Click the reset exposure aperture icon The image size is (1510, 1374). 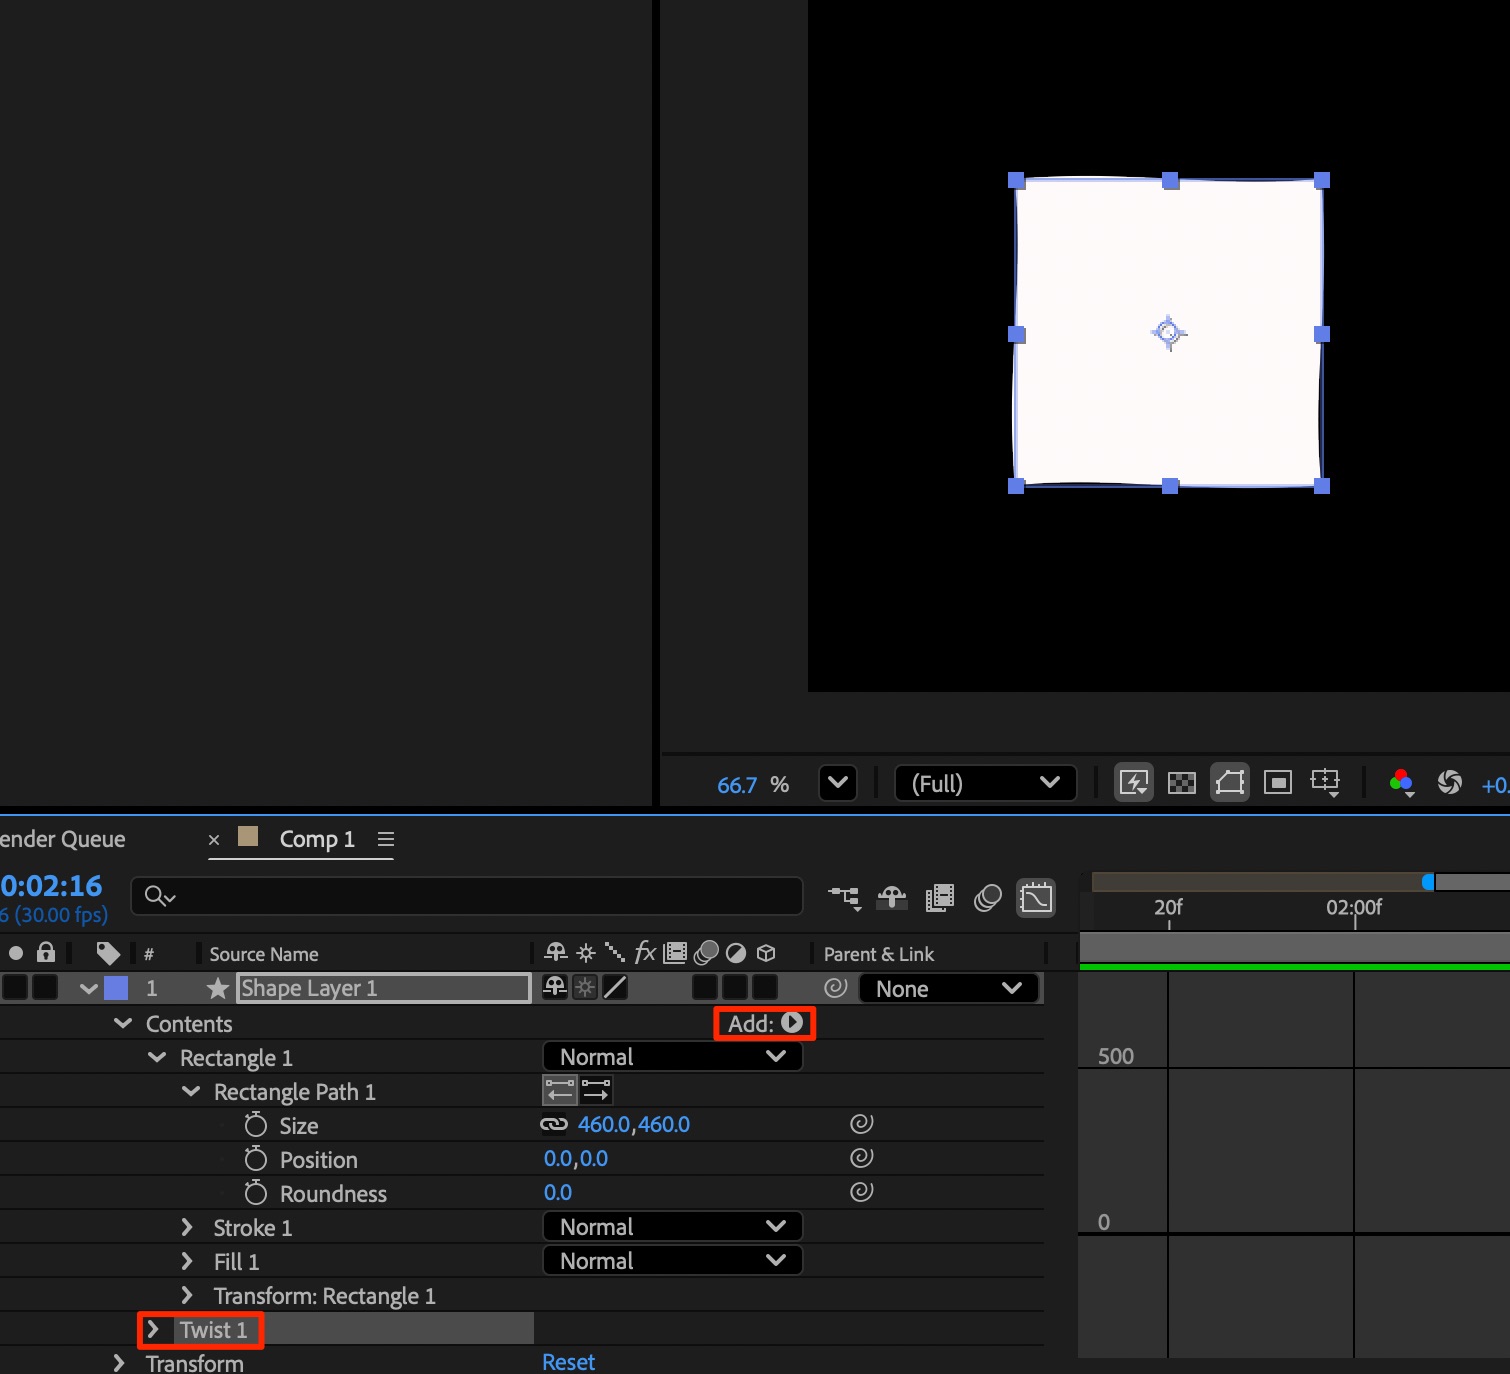pos(1450,783)
